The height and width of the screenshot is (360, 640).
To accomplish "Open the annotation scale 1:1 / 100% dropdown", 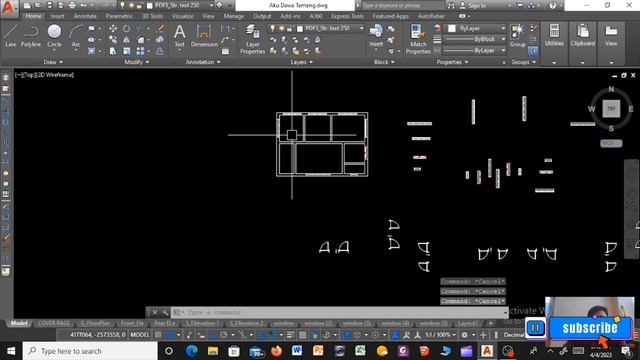I will tap(440, 335).
